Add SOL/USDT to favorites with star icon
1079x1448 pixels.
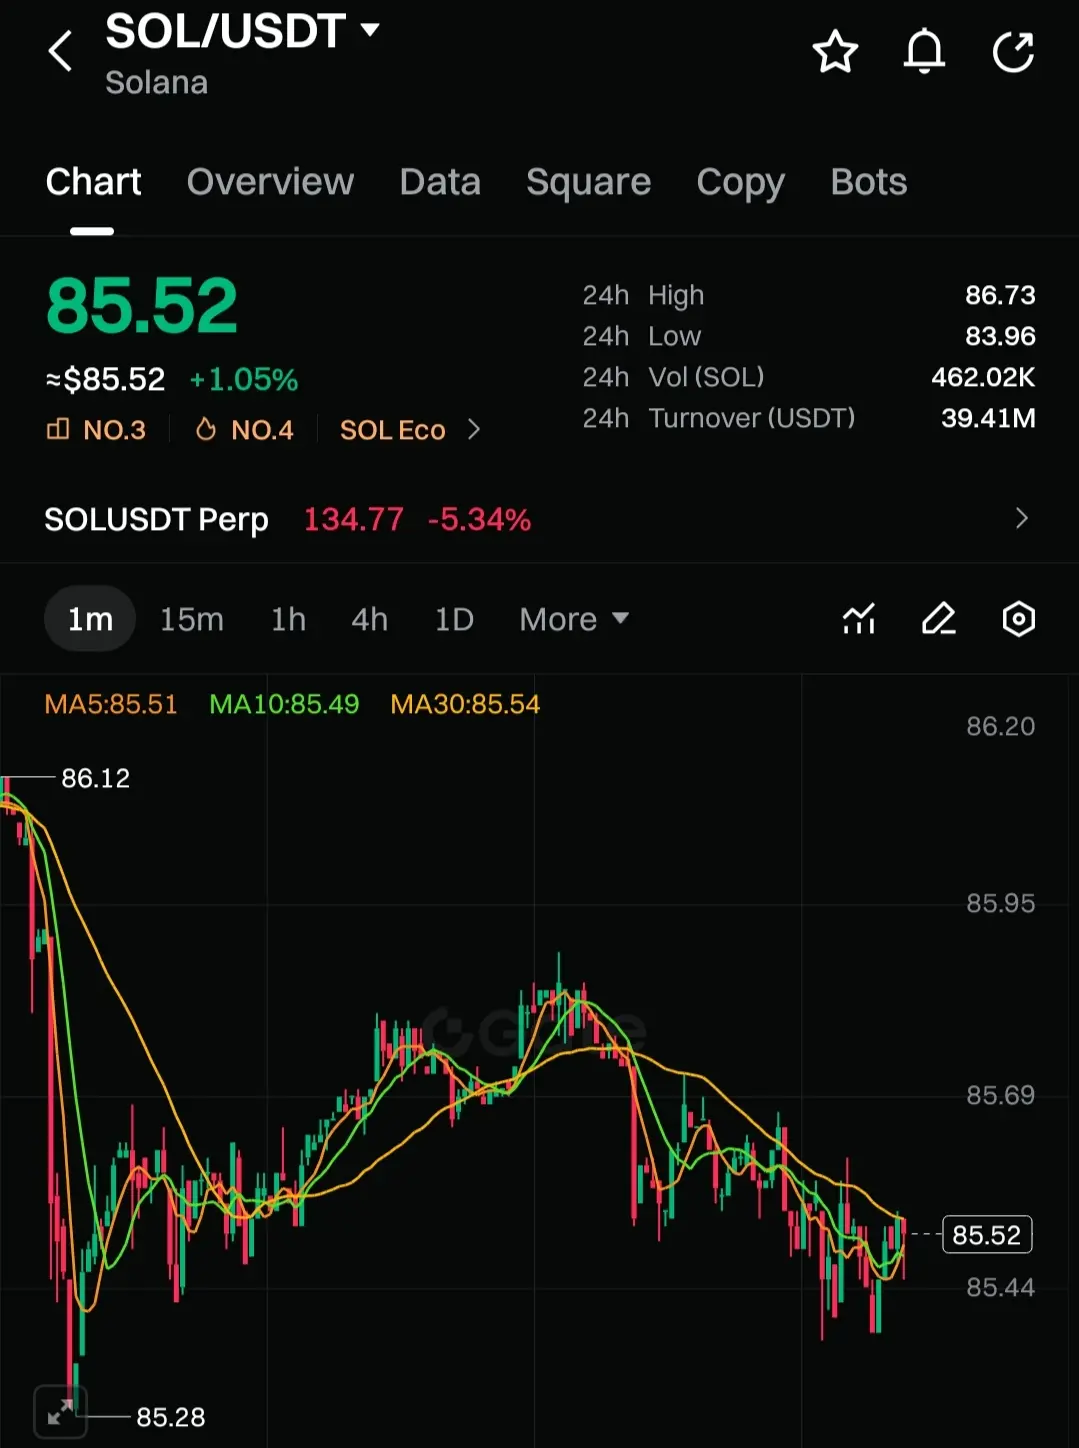pos(835,52)
